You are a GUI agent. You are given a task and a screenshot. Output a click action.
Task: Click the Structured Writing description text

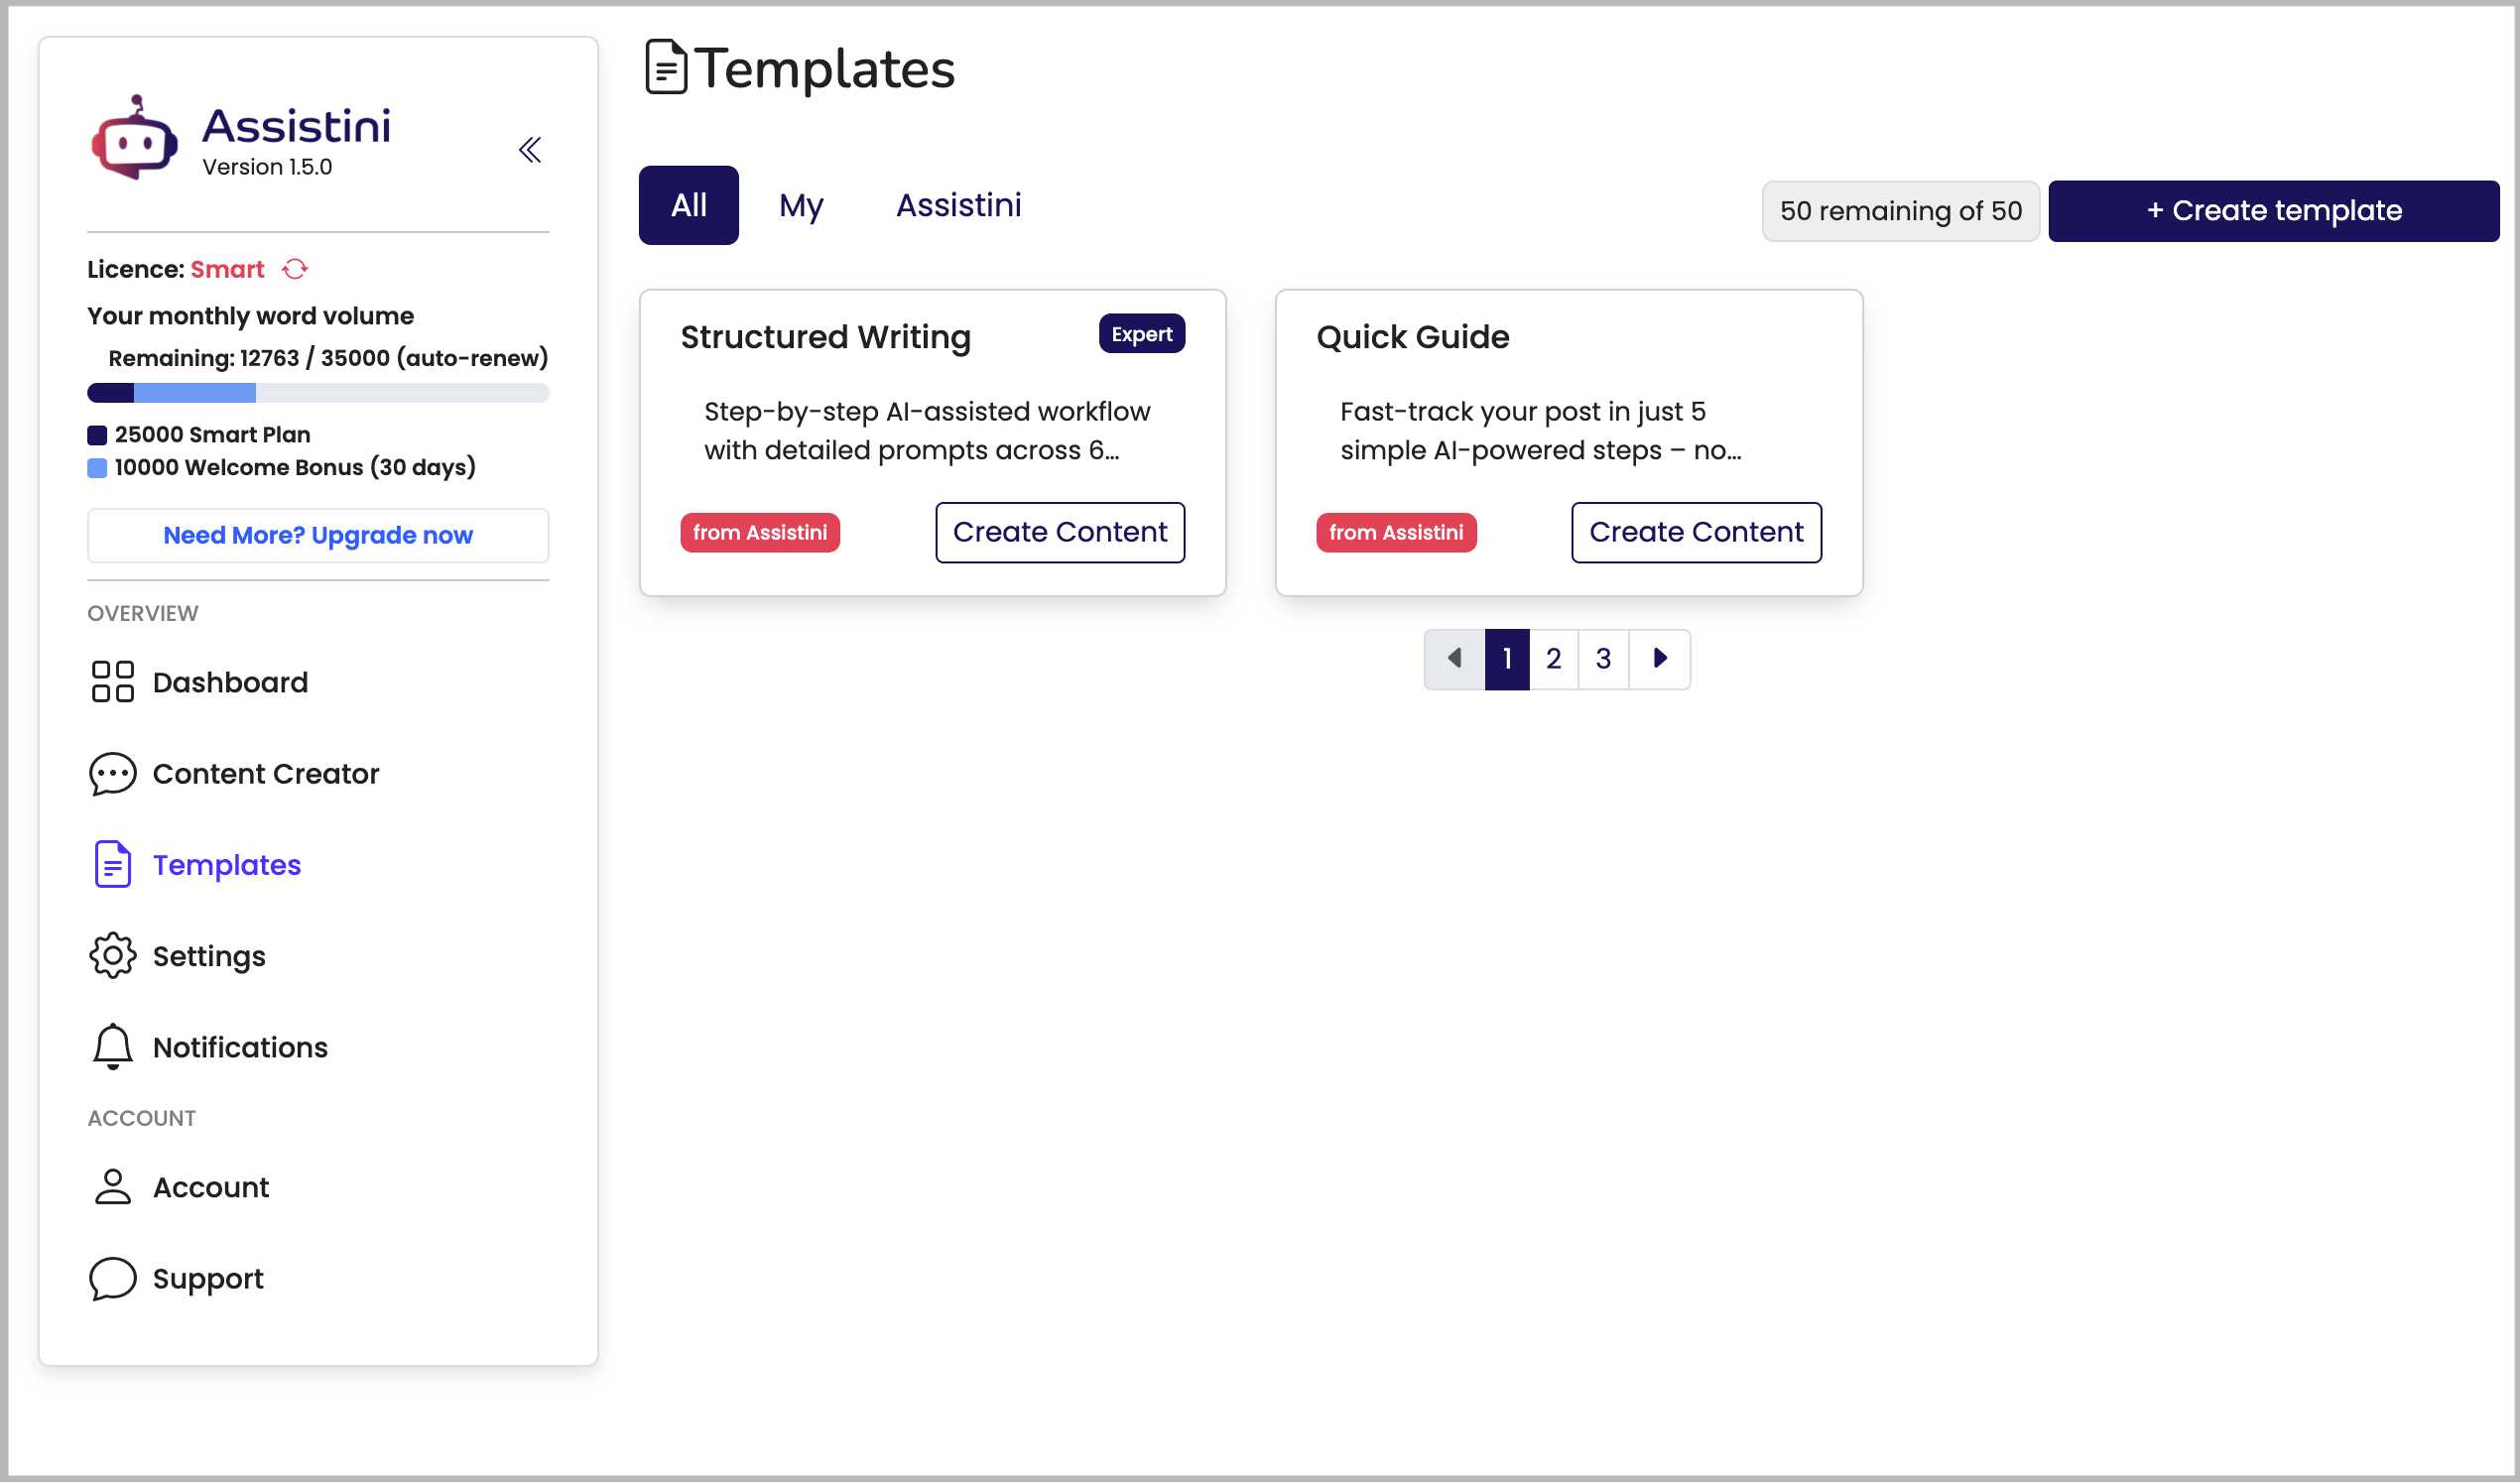927,431
